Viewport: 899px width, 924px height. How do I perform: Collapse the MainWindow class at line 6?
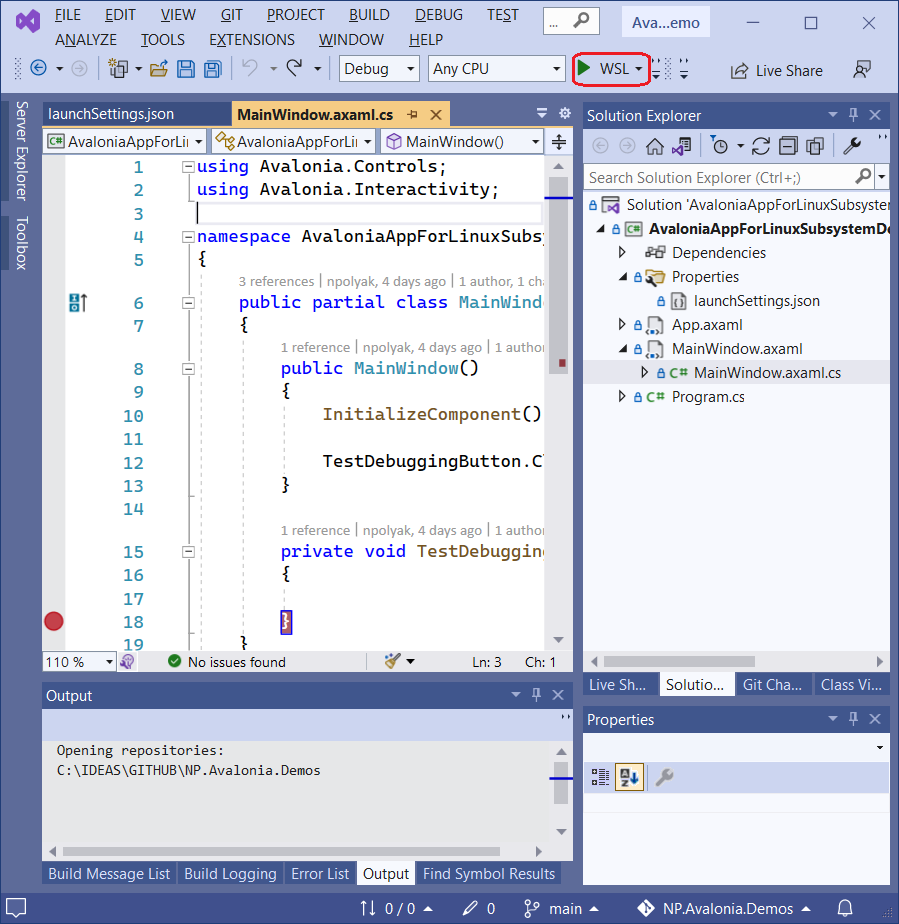[x=188, y=303]
